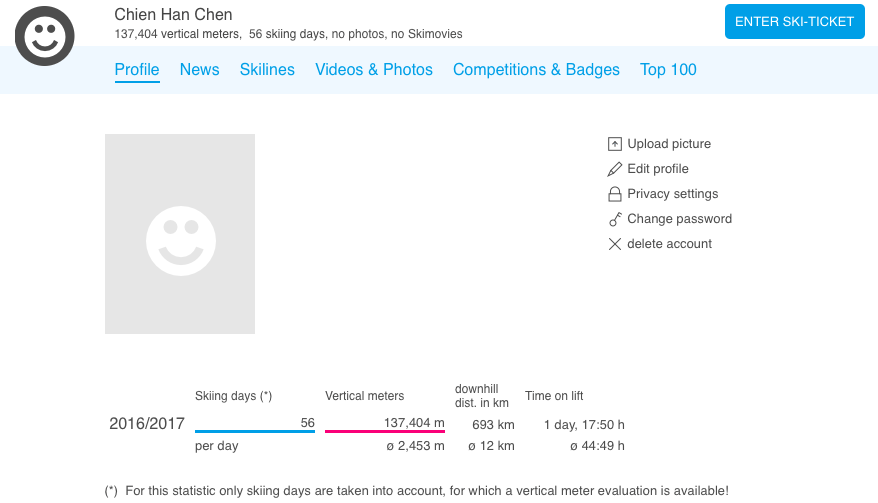
Task: Open the Skilines tab
Action: click(x=267, y=70)
